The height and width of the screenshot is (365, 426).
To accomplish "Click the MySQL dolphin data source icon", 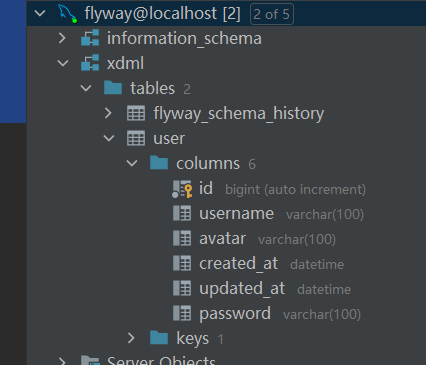I will pyautogui.click(x=68, y=14).
